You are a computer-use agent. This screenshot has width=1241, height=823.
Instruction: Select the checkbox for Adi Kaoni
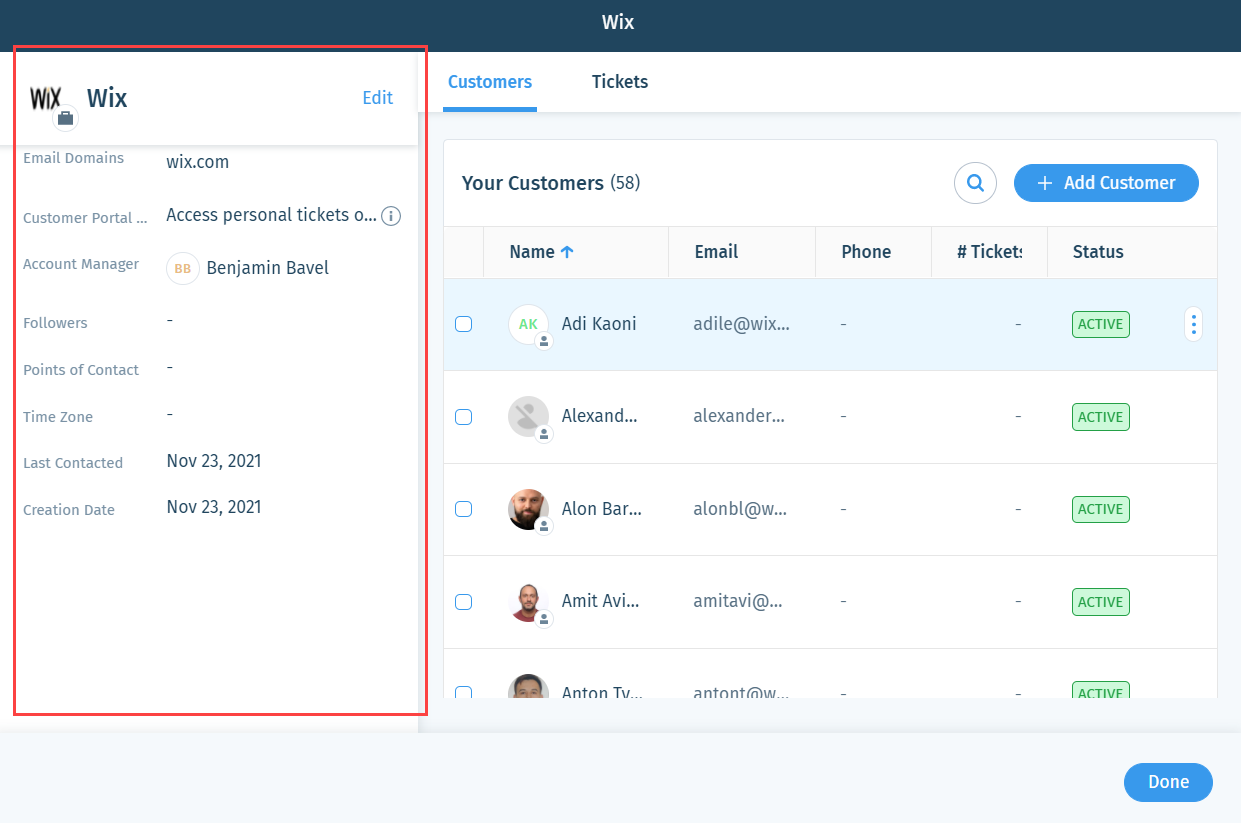[463, 324]
